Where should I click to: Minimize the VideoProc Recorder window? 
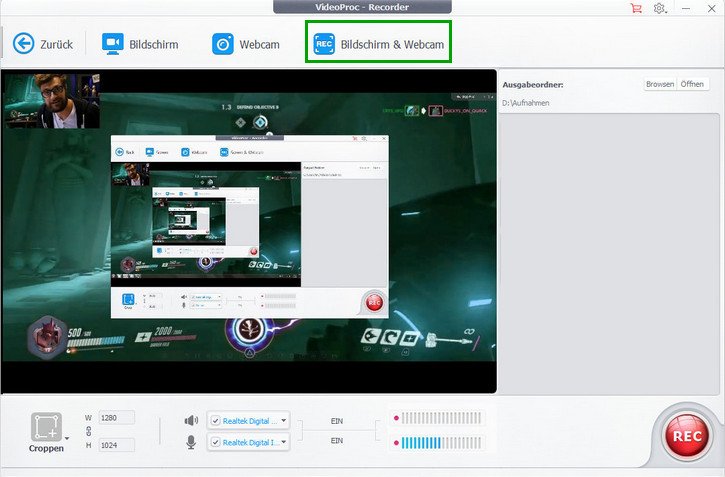[x=686, y=8]
